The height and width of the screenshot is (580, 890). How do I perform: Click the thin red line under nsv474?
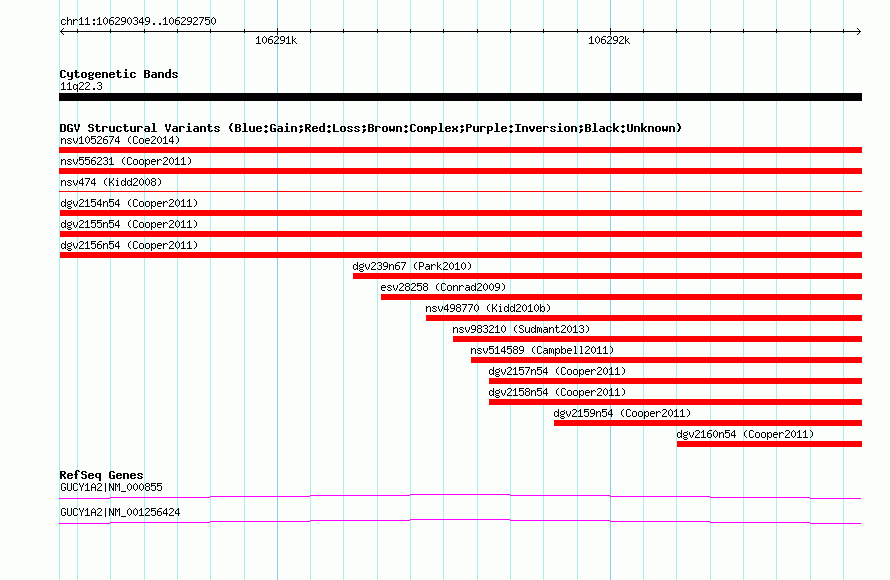coord(460,192)
